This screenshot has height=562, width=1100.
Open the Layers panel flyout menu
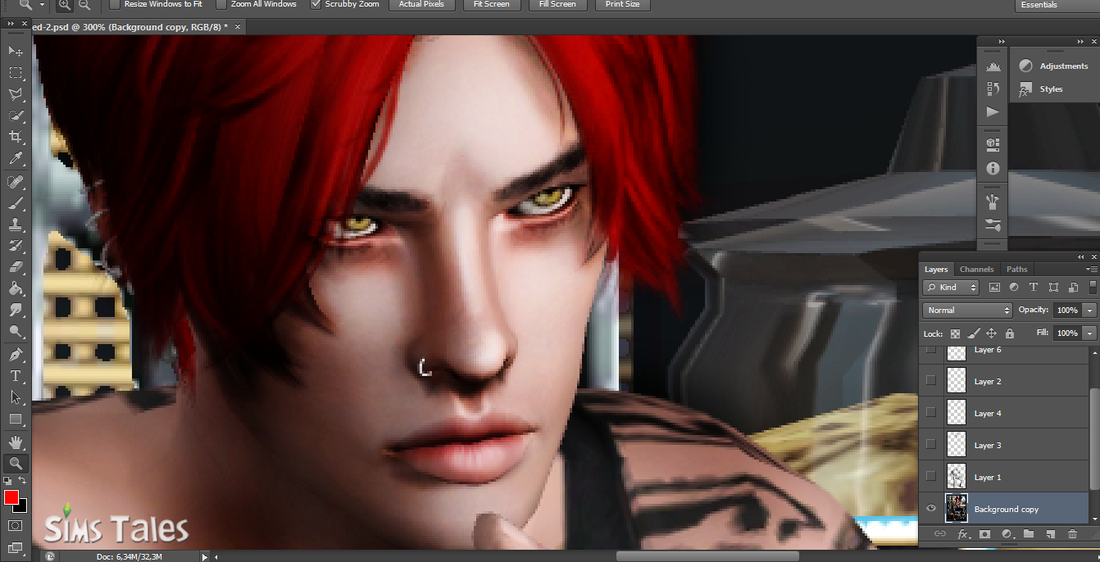1092,269
